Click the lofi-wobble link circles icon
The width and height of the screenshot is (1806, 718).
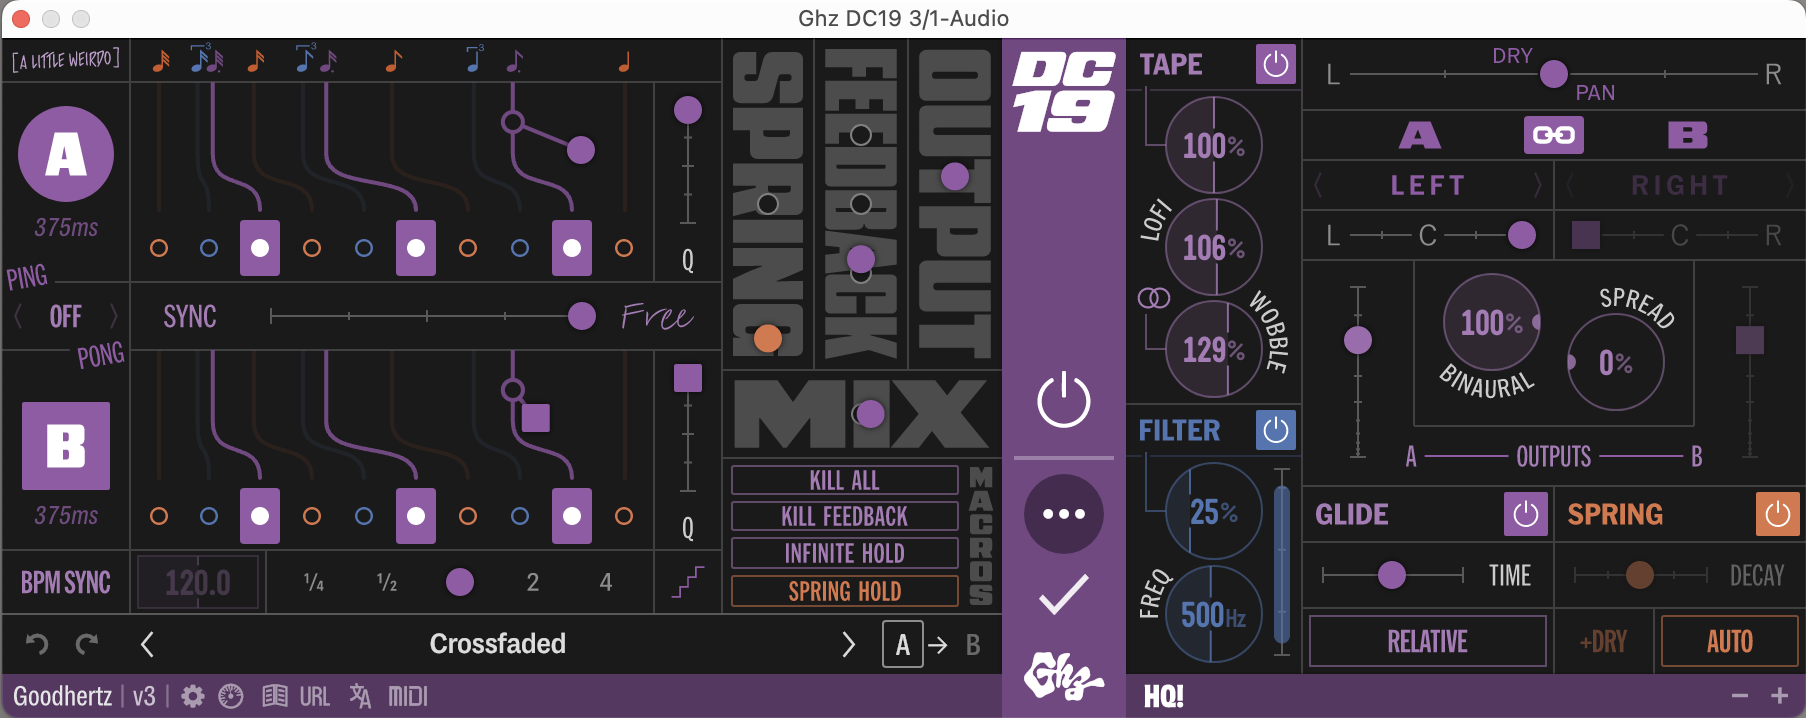1153,298
